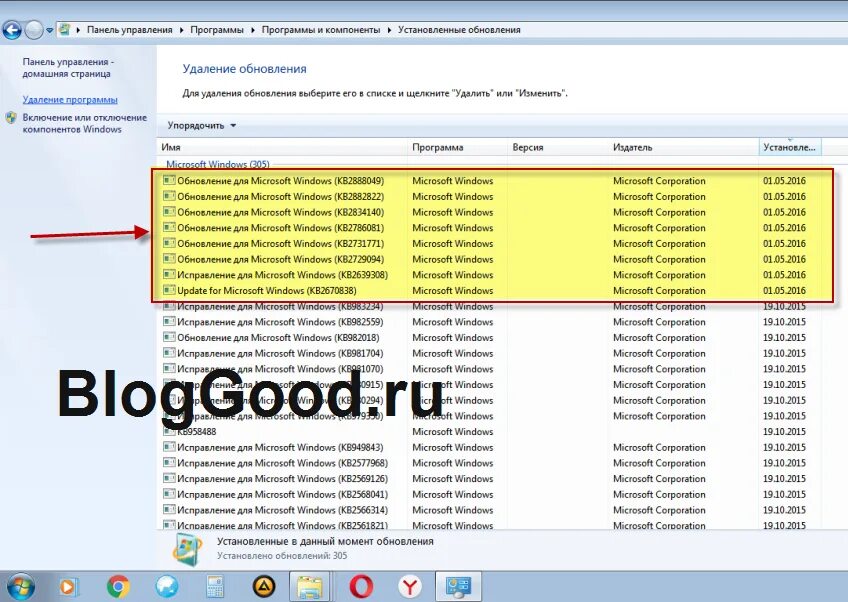Click the update icon beside KB981704

(169, 353)
